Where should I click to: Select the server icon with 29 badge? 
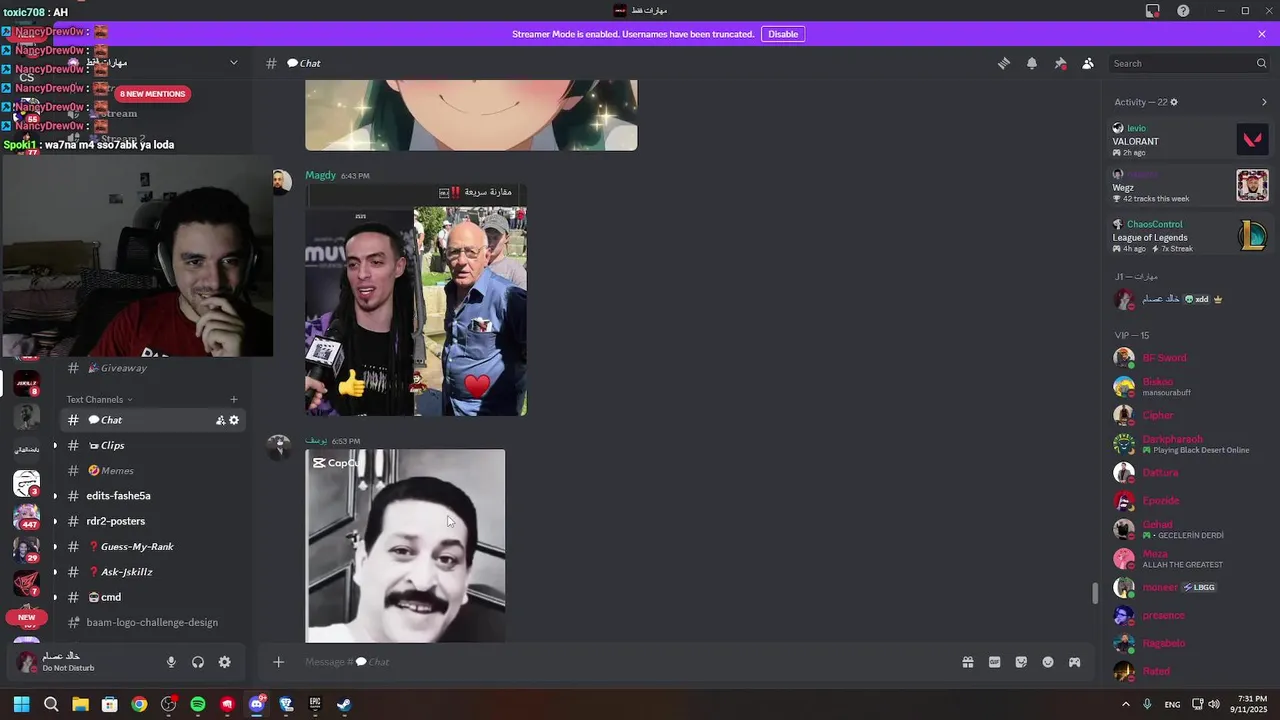[x=26, y=550]
